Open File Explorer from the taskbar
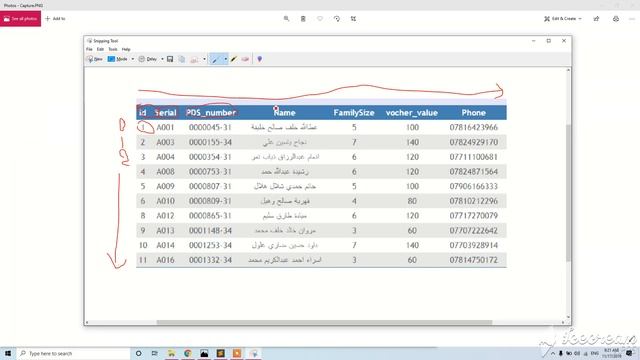This screenshot has width=640, height=360. click(x=171, y=353)
